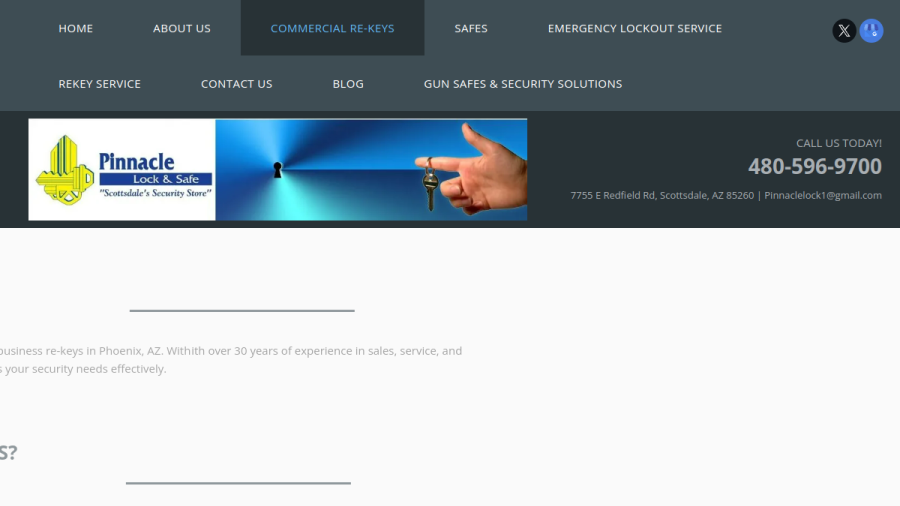Navigate to Contact Us
The image size is (900, 506).
point(236,84)
